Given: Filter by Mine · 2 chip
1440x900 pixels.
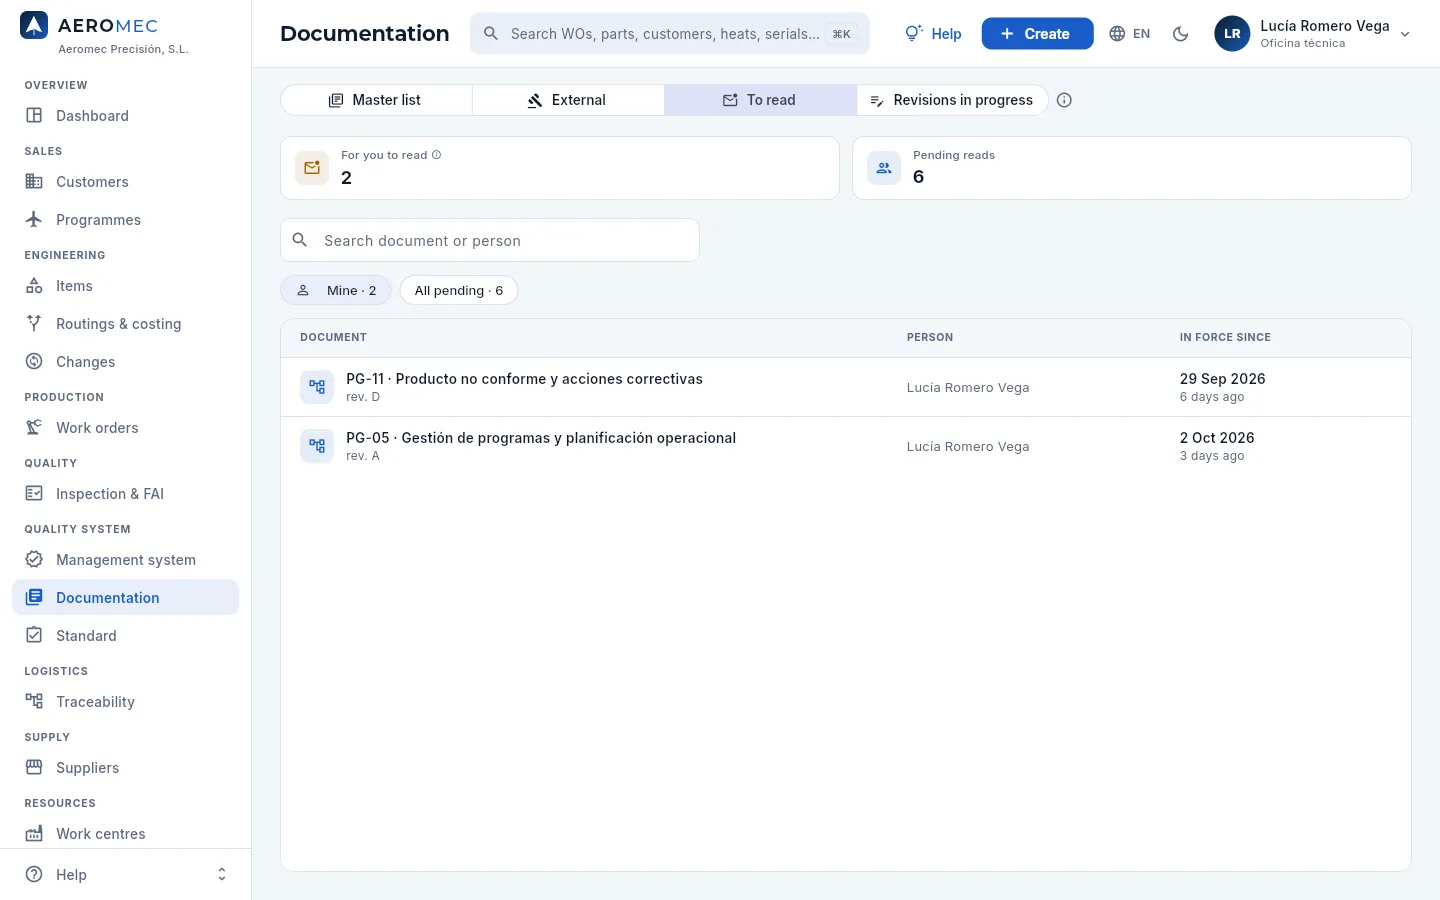Looking at the screenshot, I should (x=336, y=290).
